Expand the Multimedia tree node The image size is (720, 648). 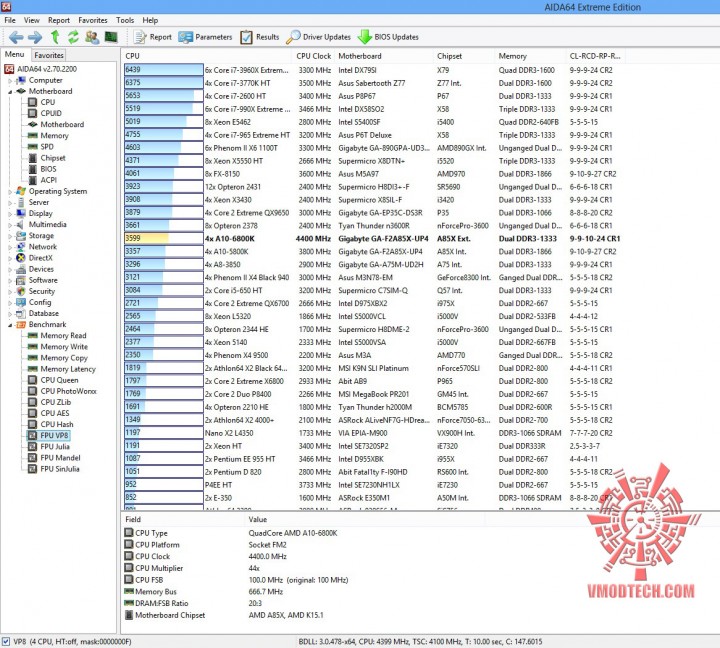point(10,225)
